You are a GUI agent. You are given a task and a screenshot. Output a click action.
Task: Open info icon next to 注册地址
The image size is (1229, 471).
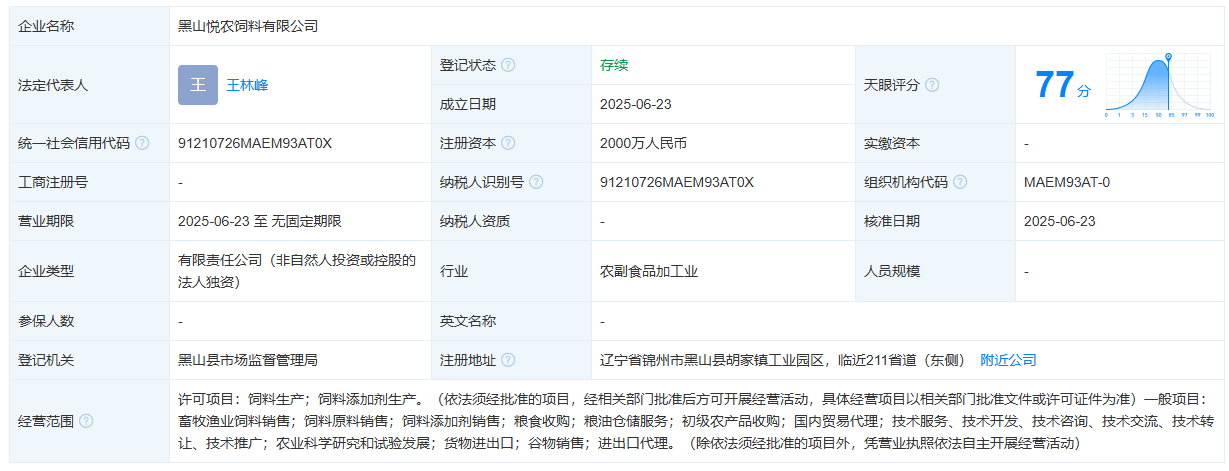point(508,360)
